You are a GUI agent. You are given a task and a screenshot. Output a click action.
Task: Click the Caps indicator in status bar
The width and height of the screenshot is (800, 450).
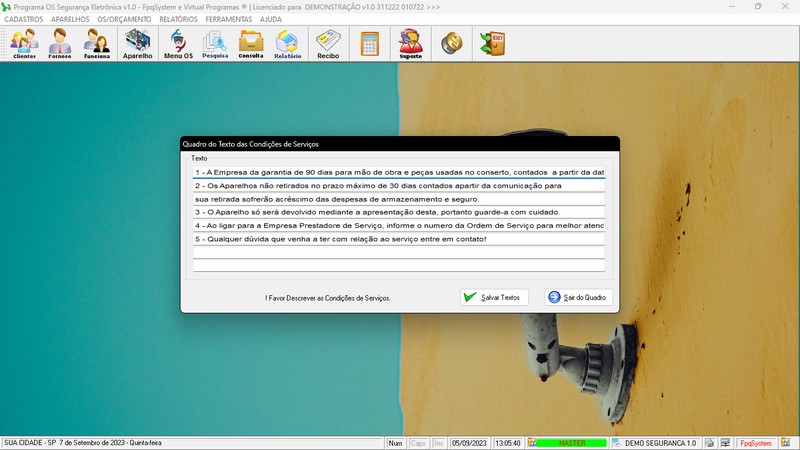pos(418,443)
